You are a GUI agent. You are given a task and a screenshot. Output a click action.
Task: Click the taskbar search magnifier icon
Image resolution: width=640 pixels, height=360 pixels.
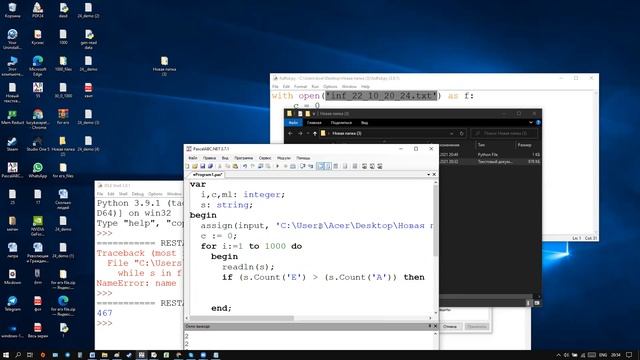pos(18,355)
